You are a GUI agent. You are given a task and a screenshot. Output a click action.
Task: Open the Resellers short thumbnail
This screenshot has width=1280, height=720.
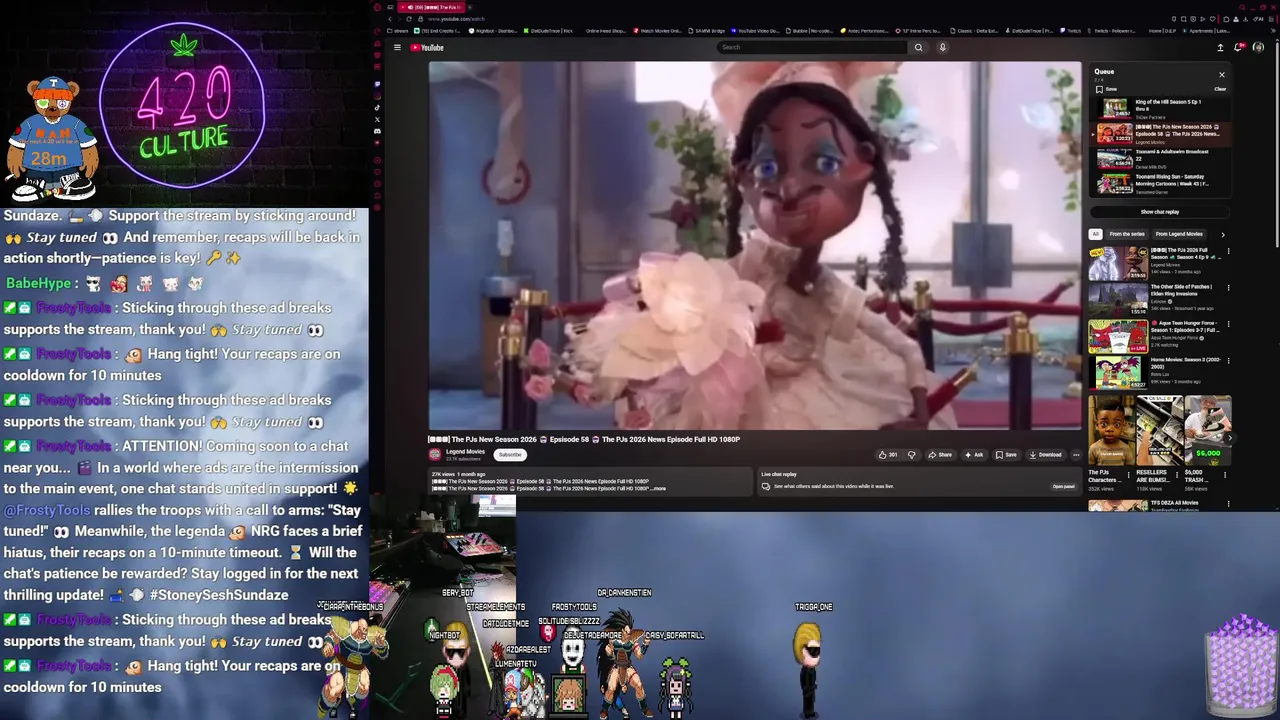pos(1159,430)
